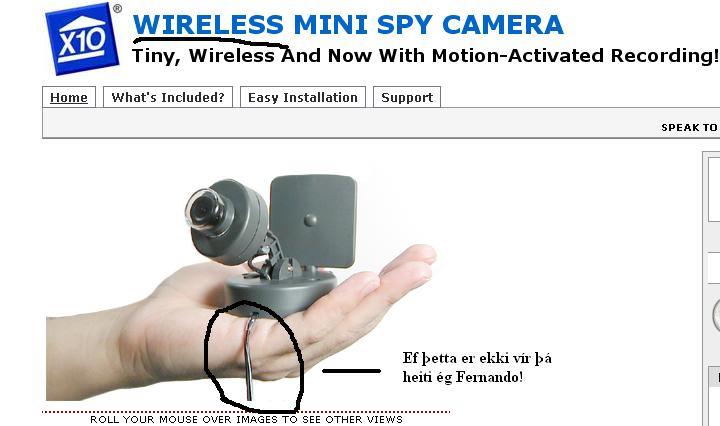Open the Easy Installation tab
720x426 pixels.
(303, 97)
